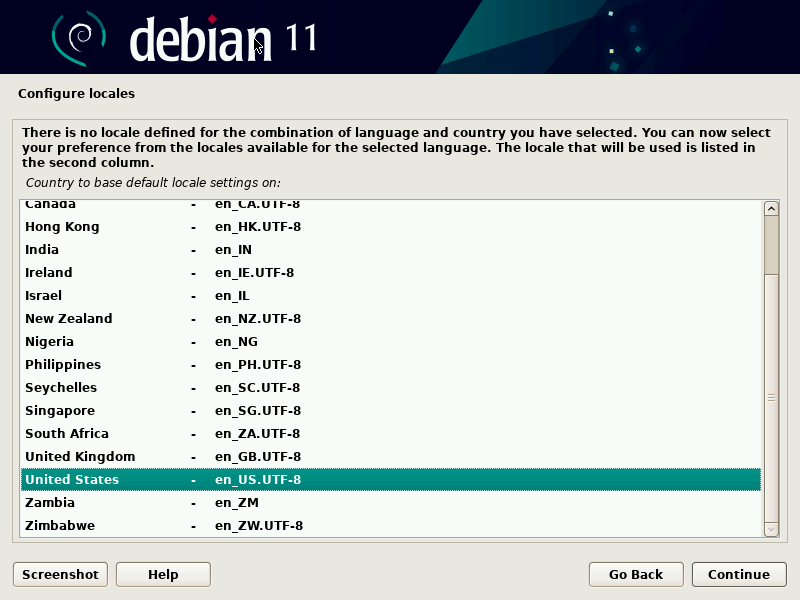Open the Help button
800x600 pixels.
[163, 574]
